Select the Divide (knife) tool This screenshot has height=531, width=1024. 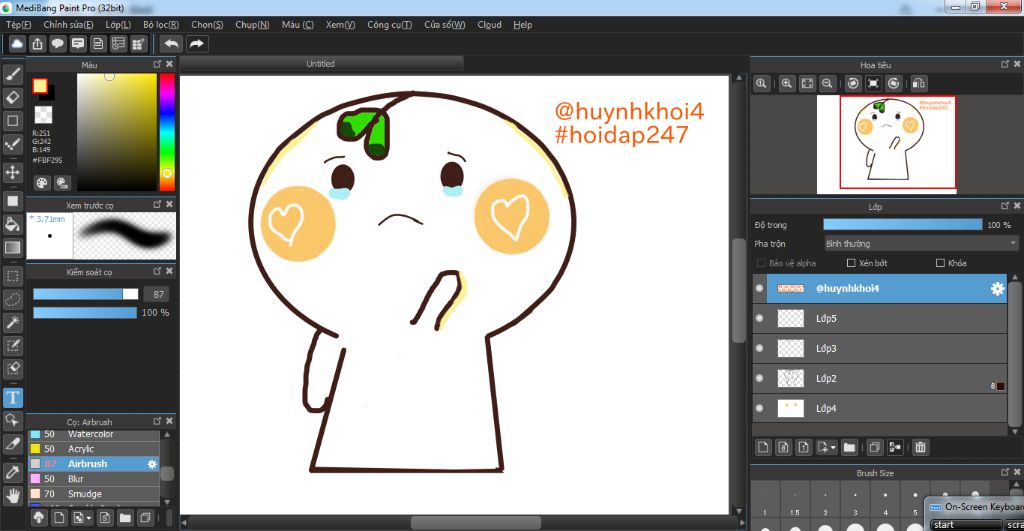click(x=12, y=443)
